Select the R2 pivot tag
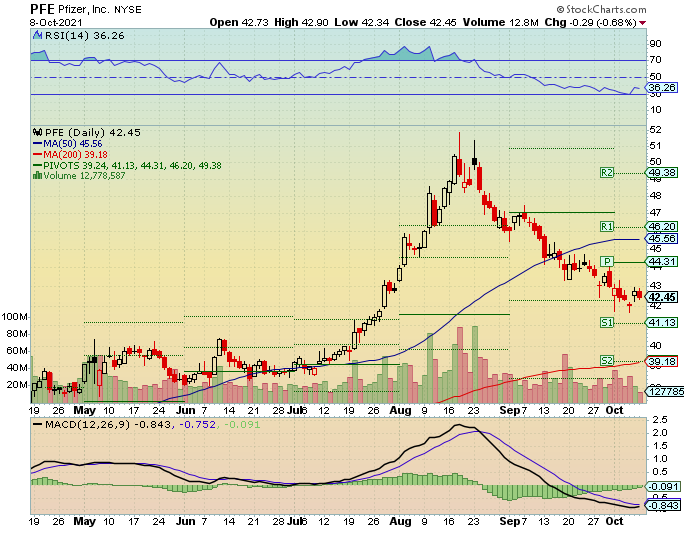This screenshot has height=534, width=697. 607,173
